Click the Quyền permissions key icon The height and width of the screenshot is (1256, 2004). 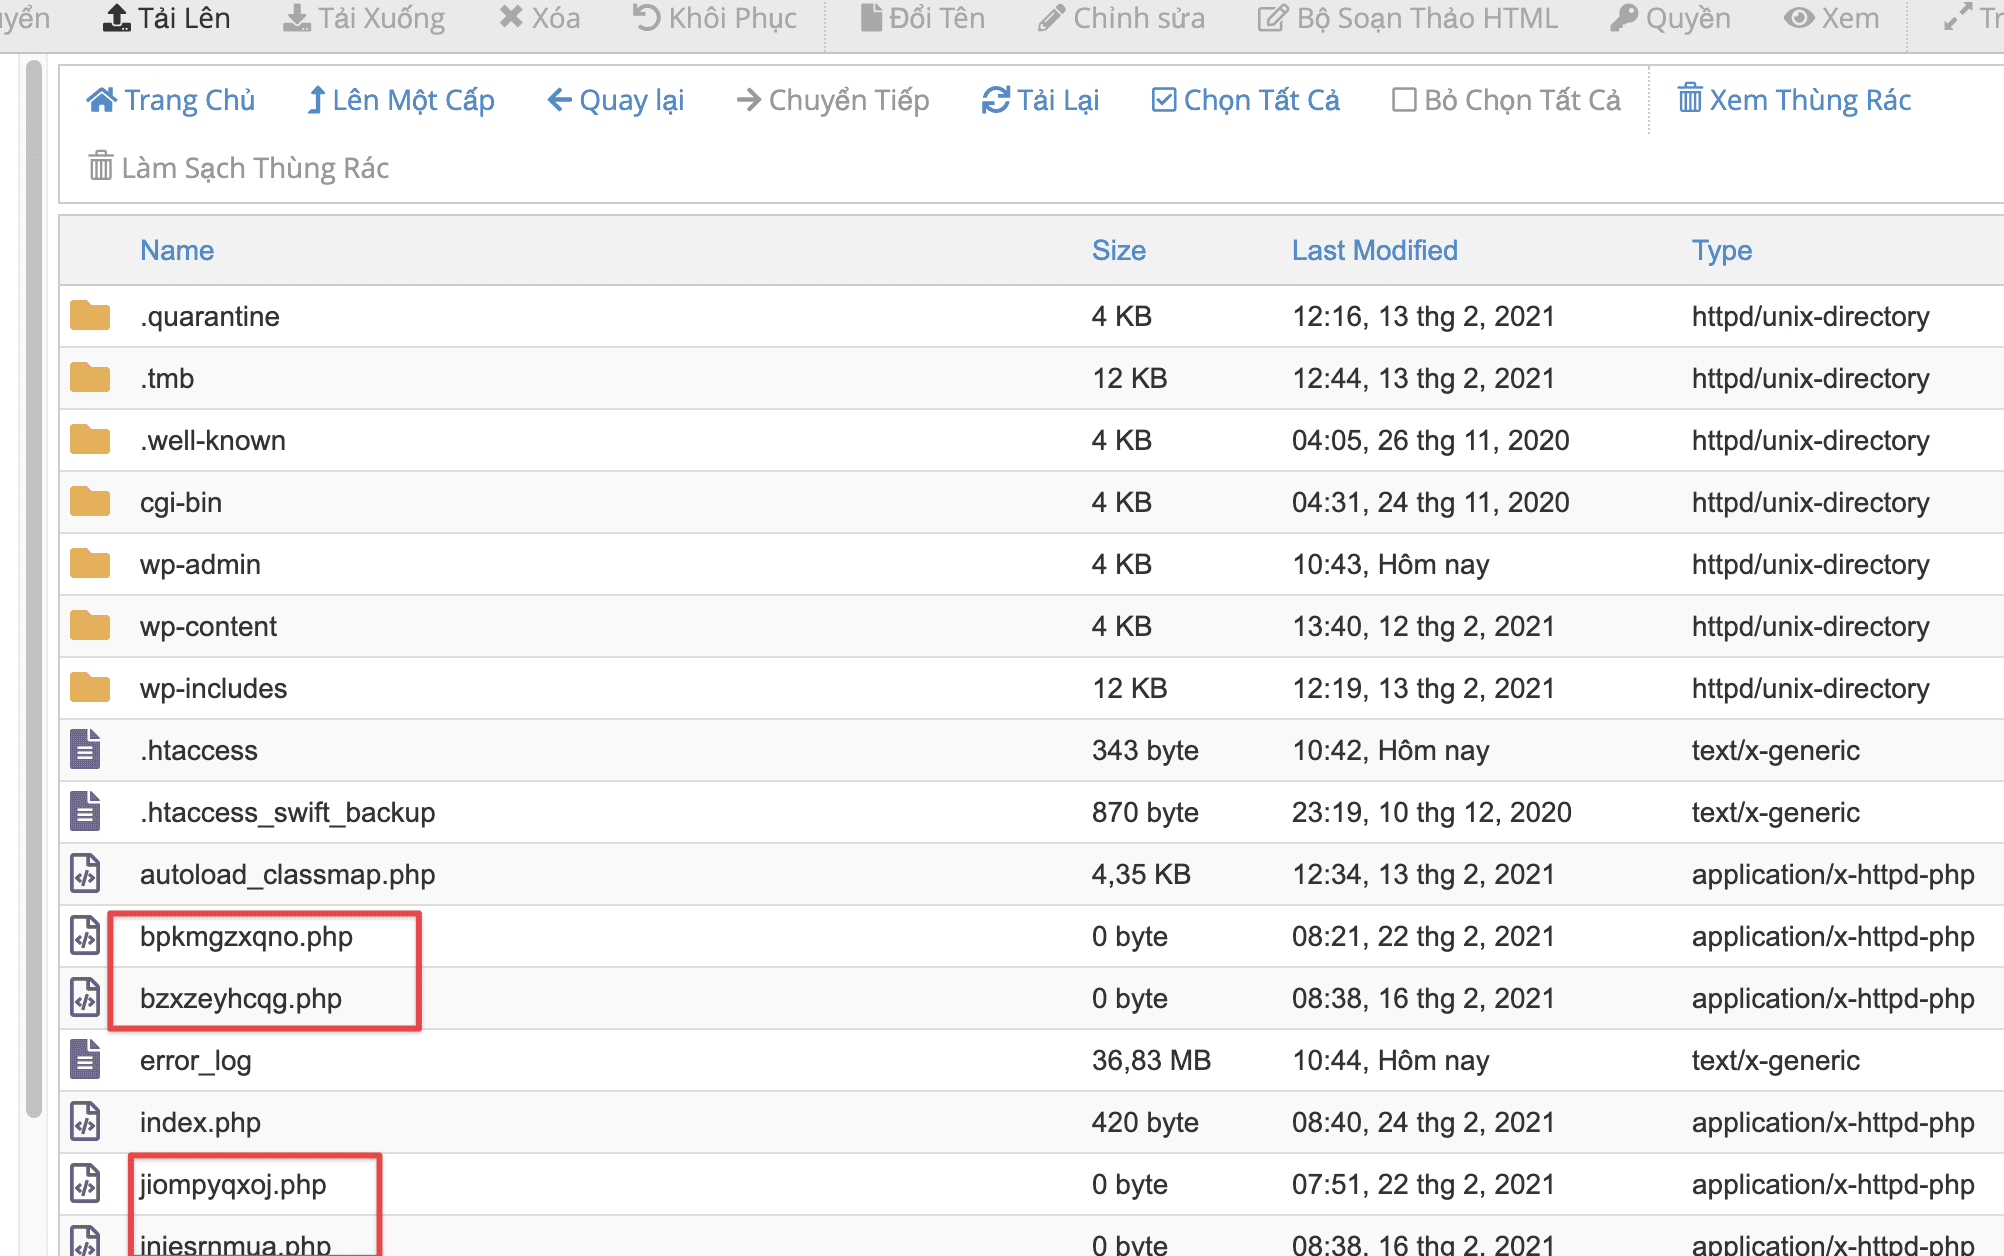click(x=1623, y=18)
